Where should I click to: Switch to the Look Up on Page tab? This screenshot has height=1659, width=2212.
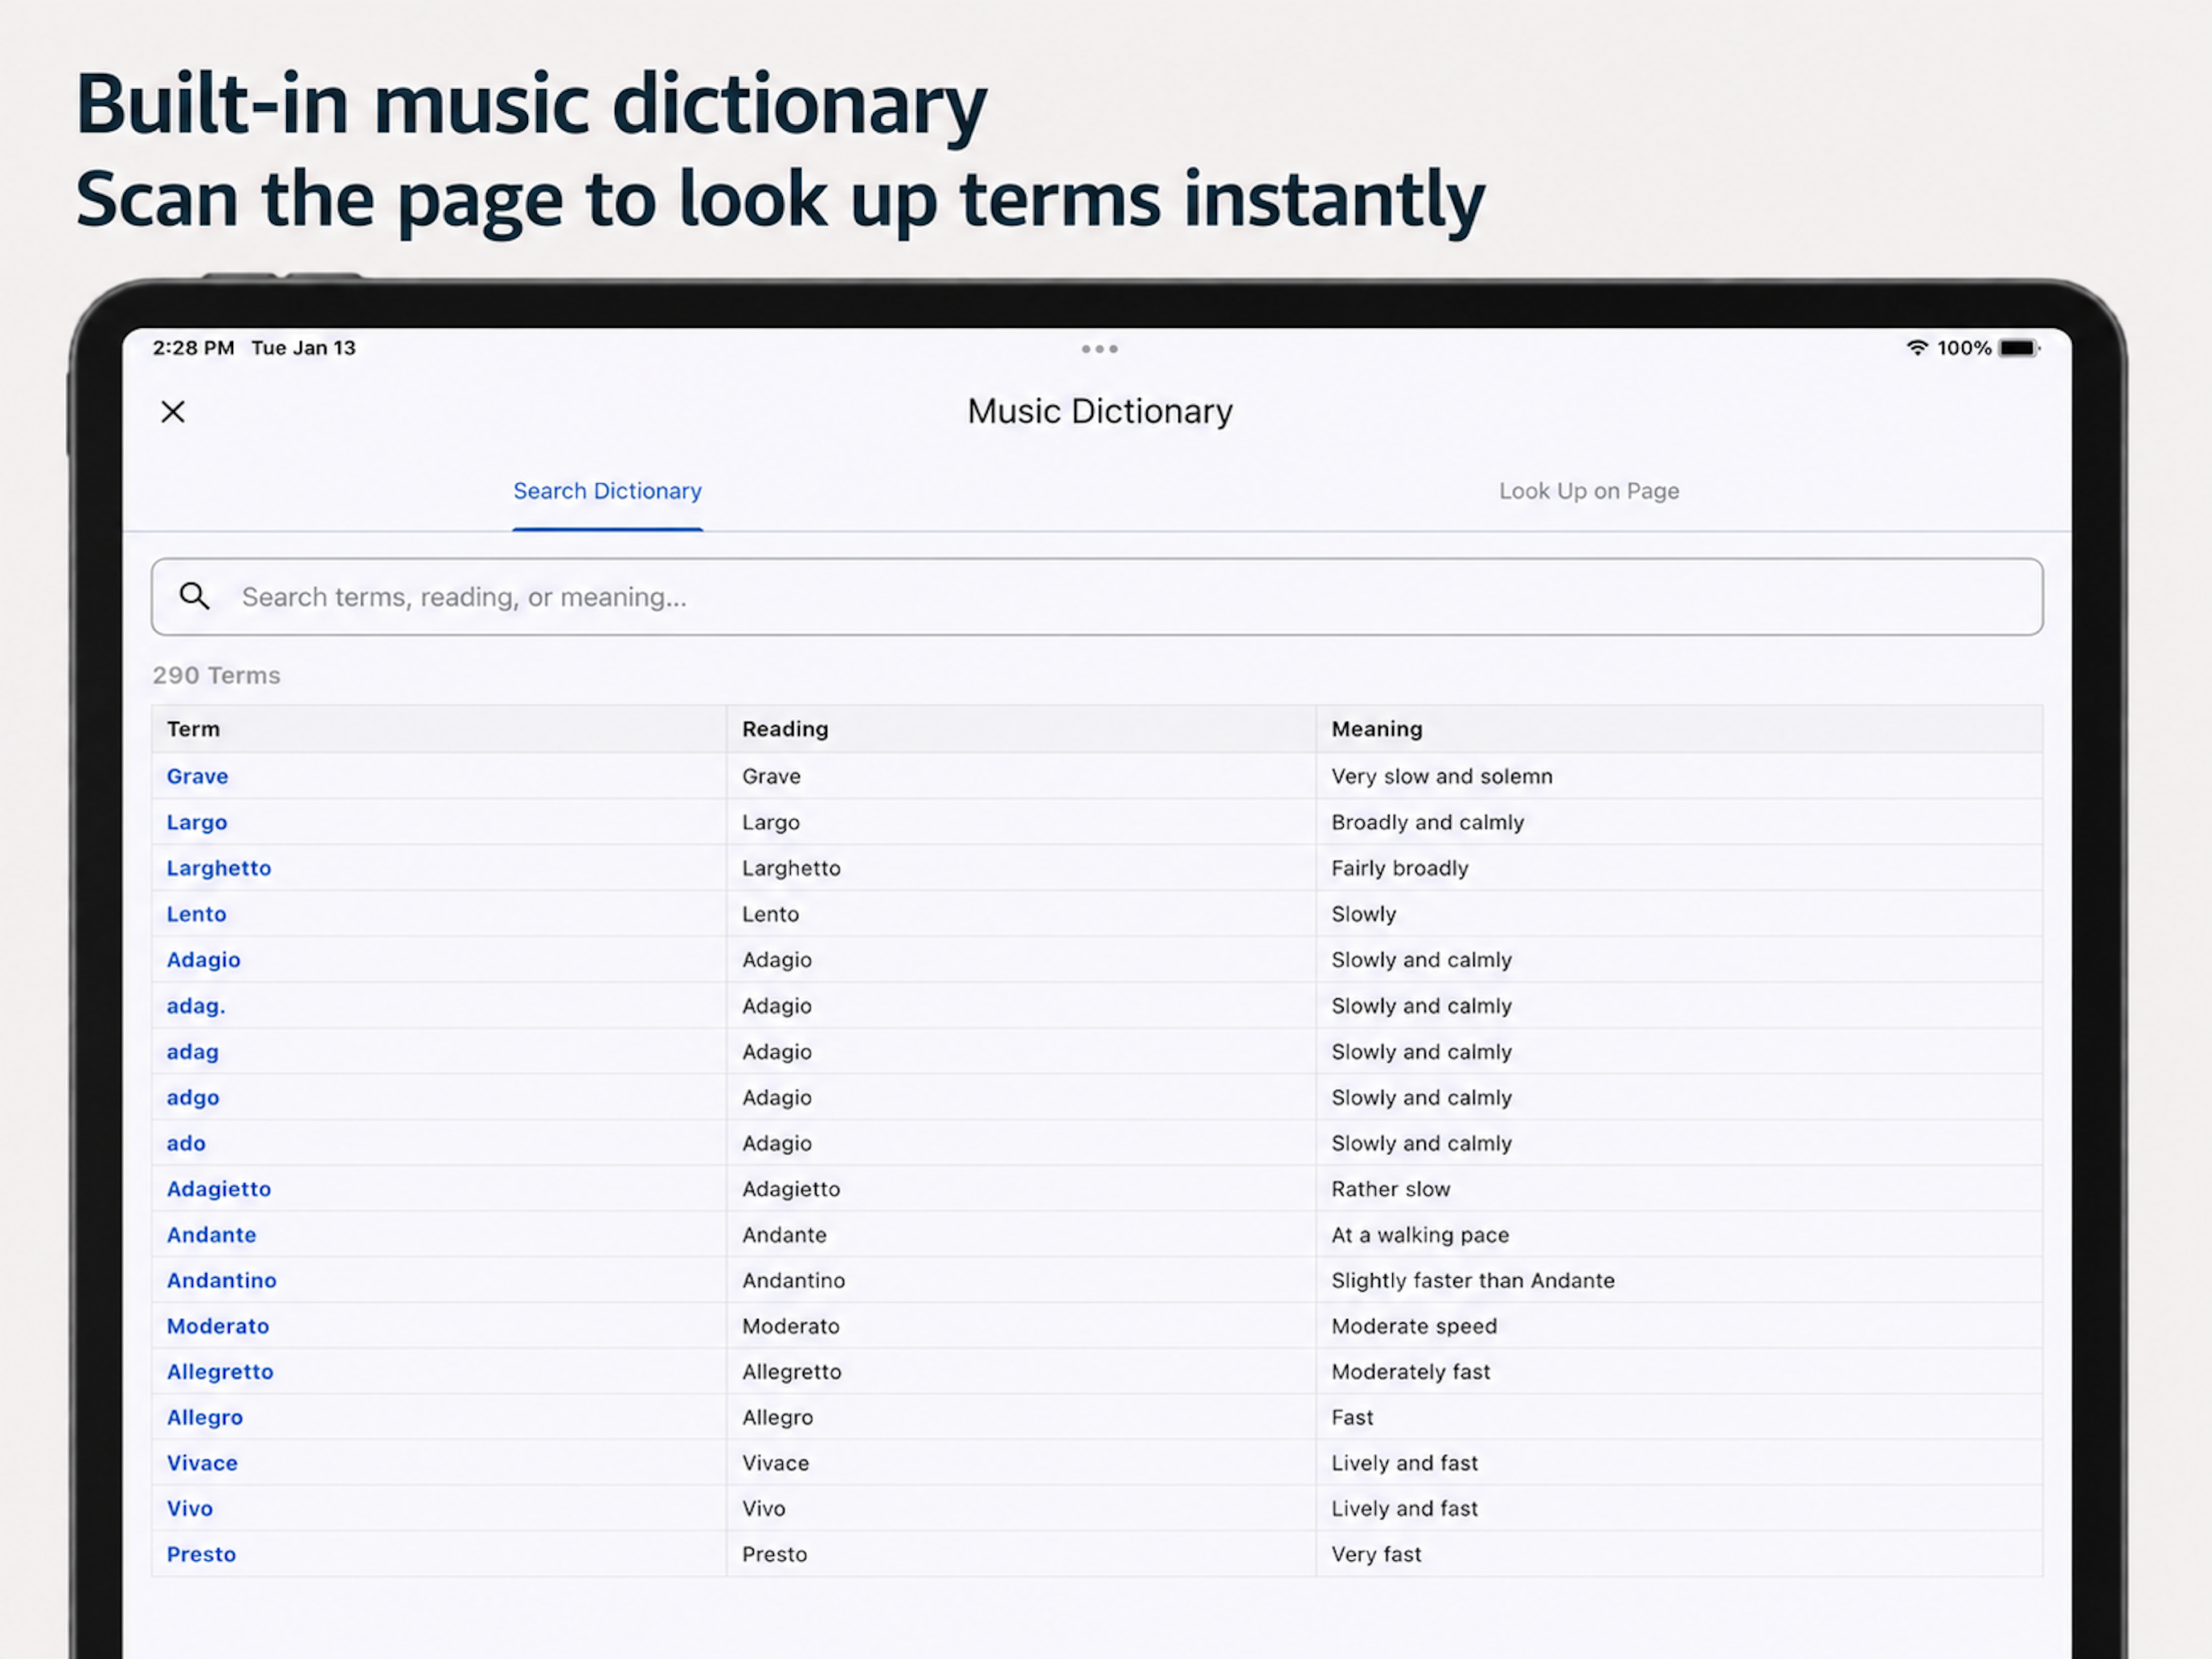click(1588, 491)
